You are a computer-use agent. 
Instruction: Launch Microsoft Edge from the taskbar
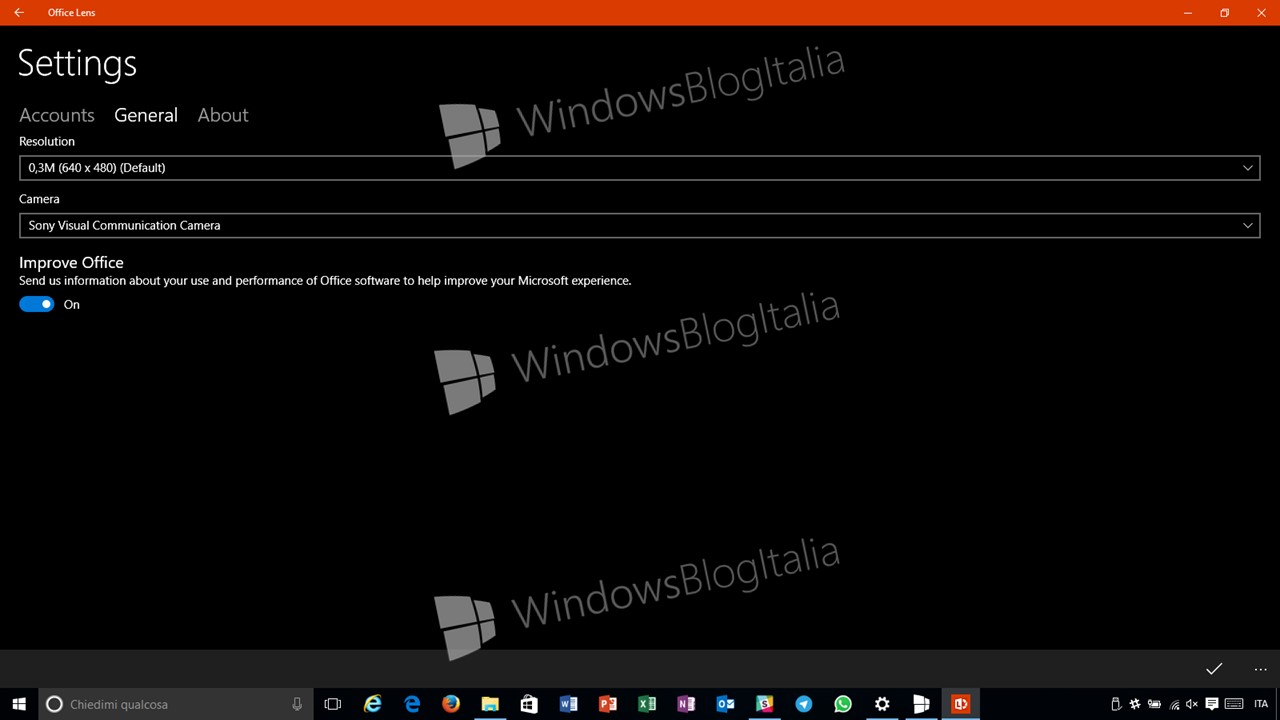(x=412, y=704)
